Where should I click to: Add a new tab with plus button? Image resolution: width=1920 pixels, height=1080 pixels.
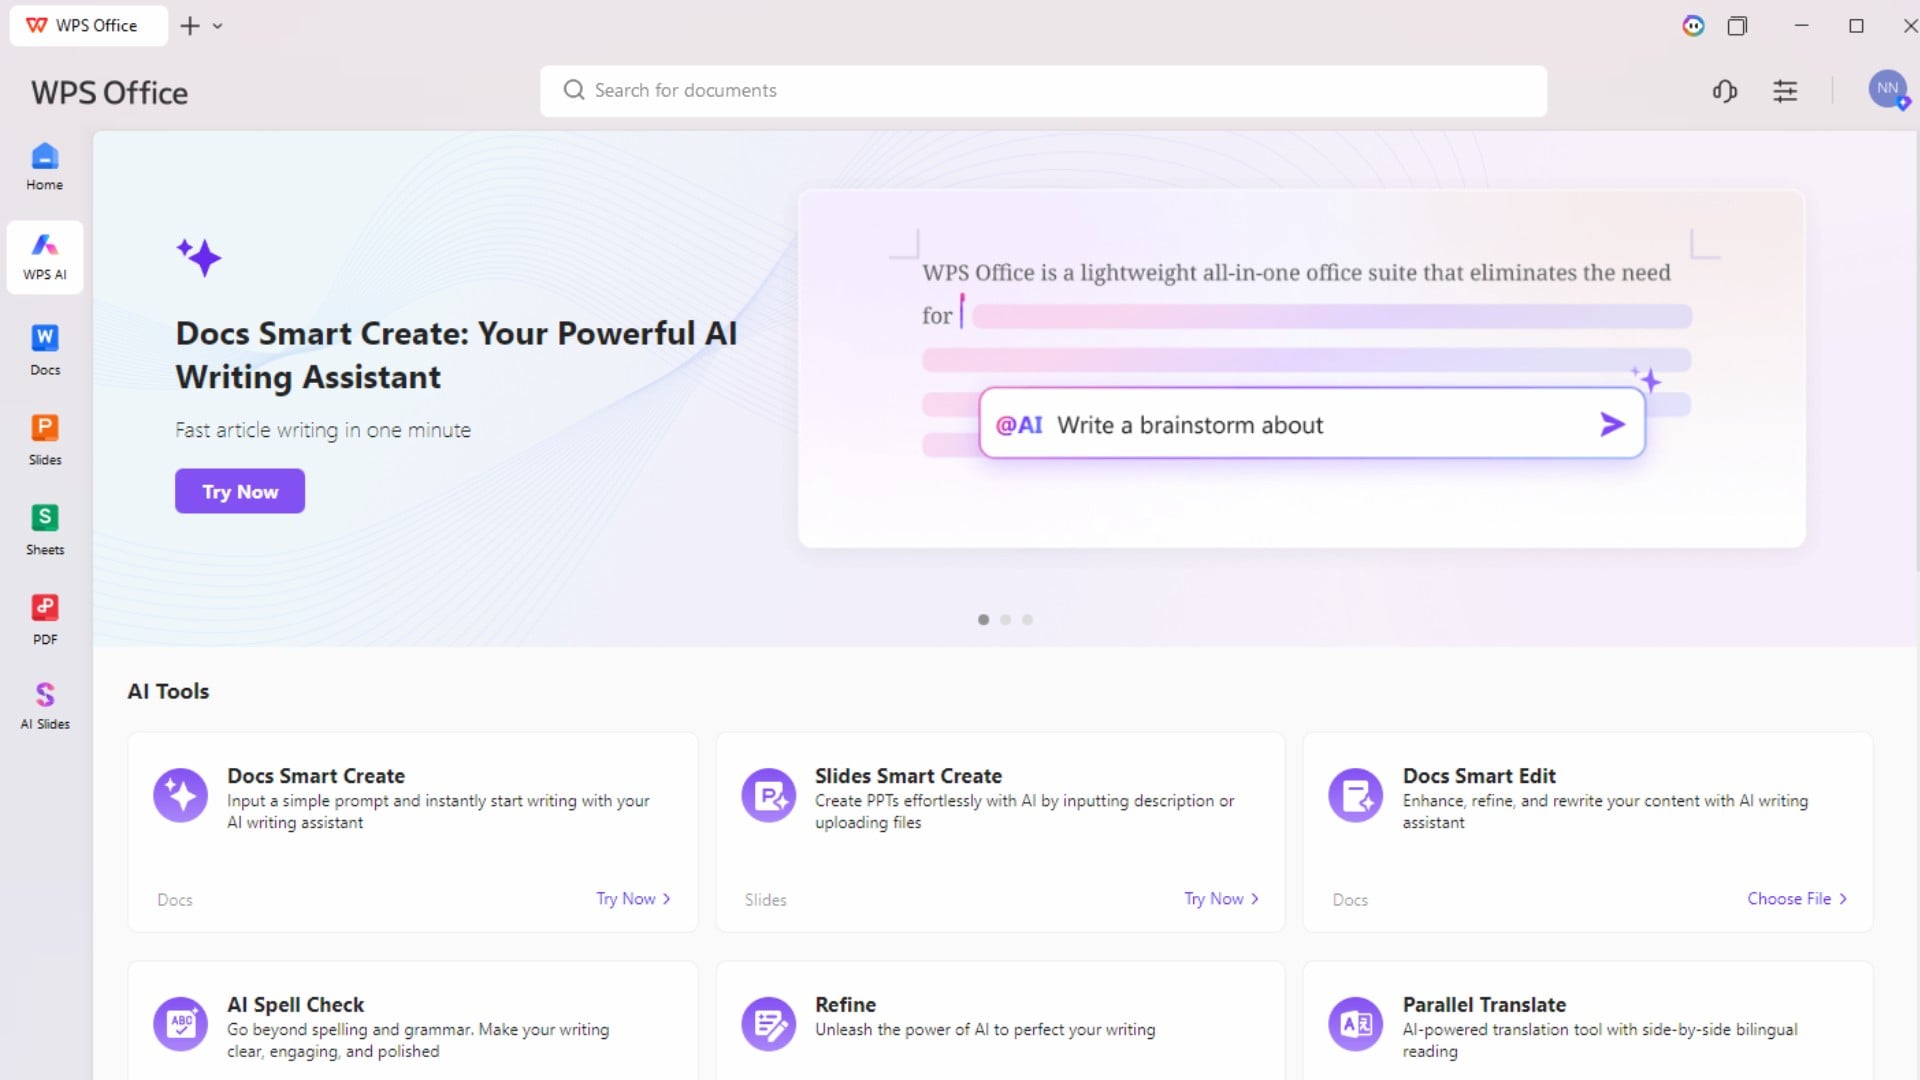coord(190,26)
